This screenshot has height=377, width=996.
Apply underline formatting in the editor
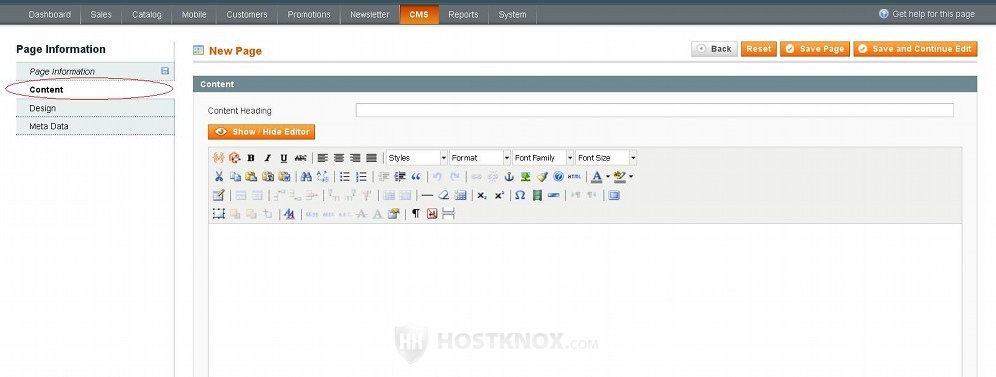284,158
